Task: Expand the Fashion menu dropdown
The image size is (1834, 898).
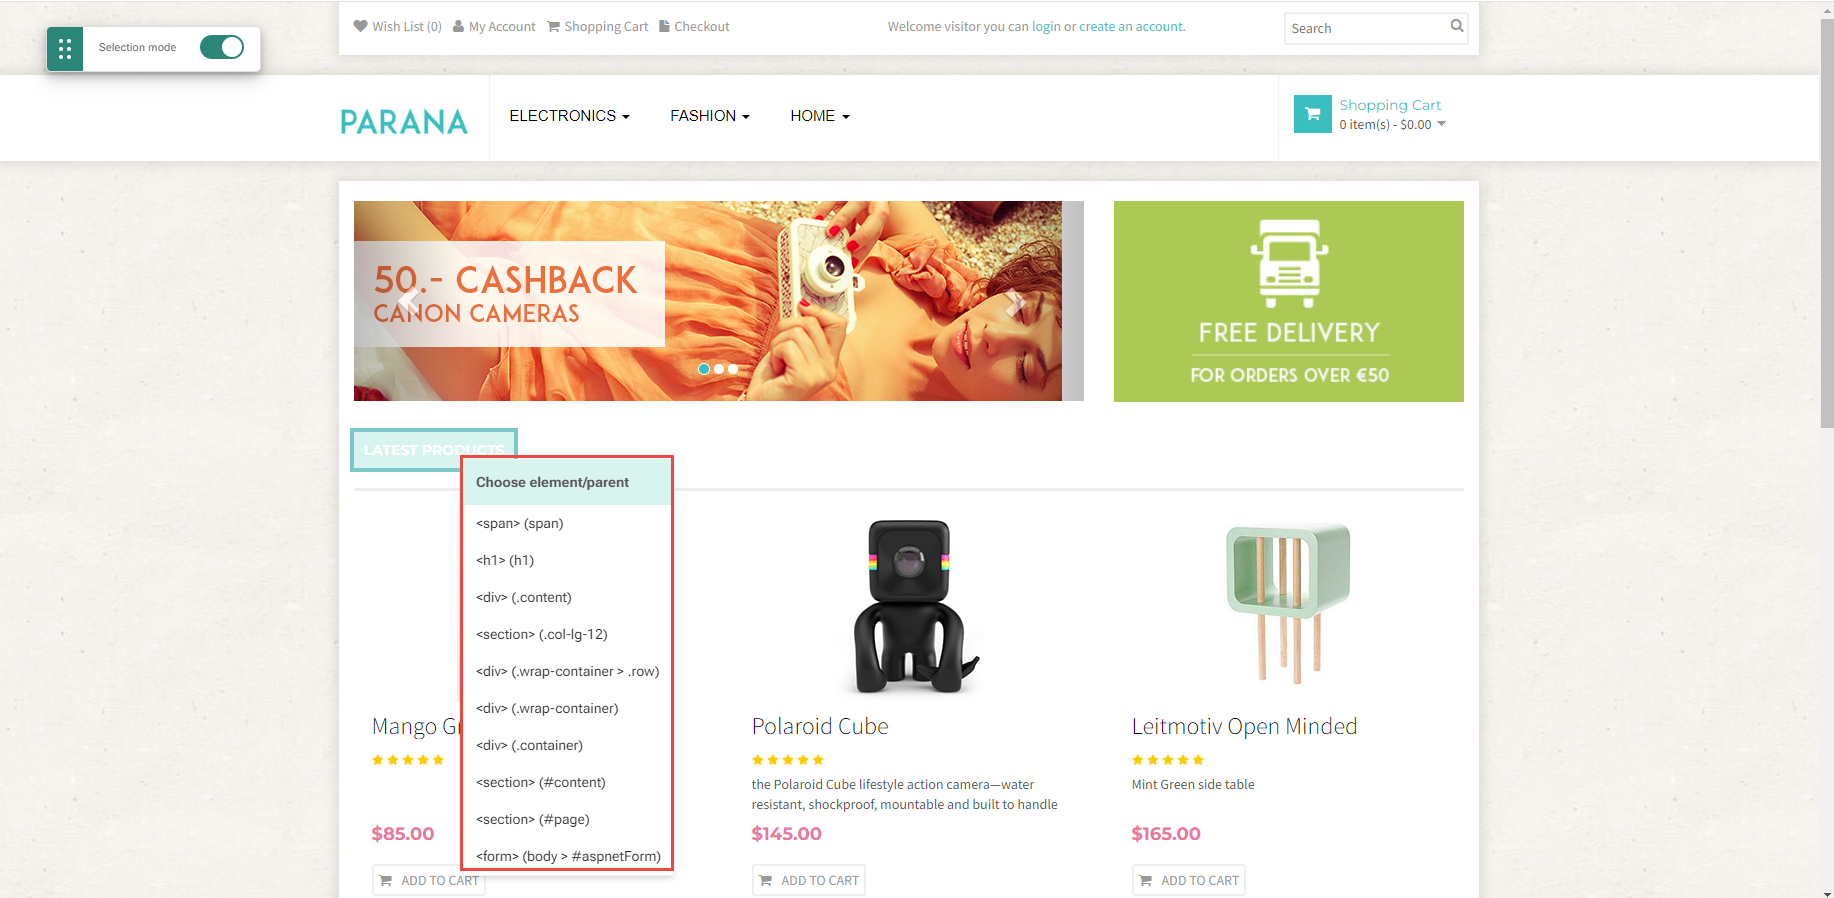Action: click(x=710, y=116)
